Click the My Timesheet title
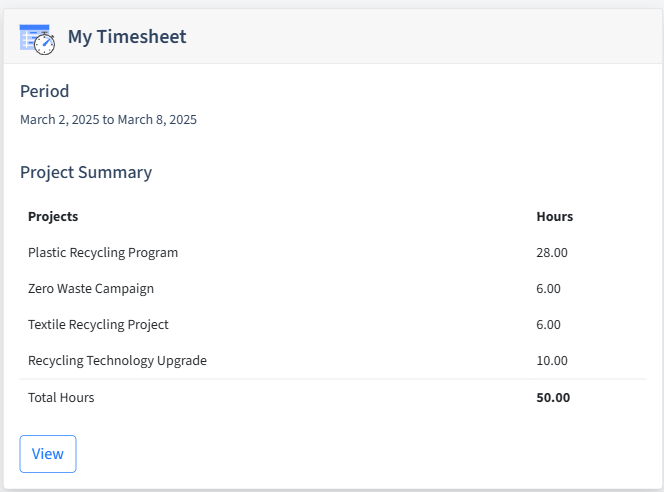Screen dimensions: 664x492 coord(127,37)
